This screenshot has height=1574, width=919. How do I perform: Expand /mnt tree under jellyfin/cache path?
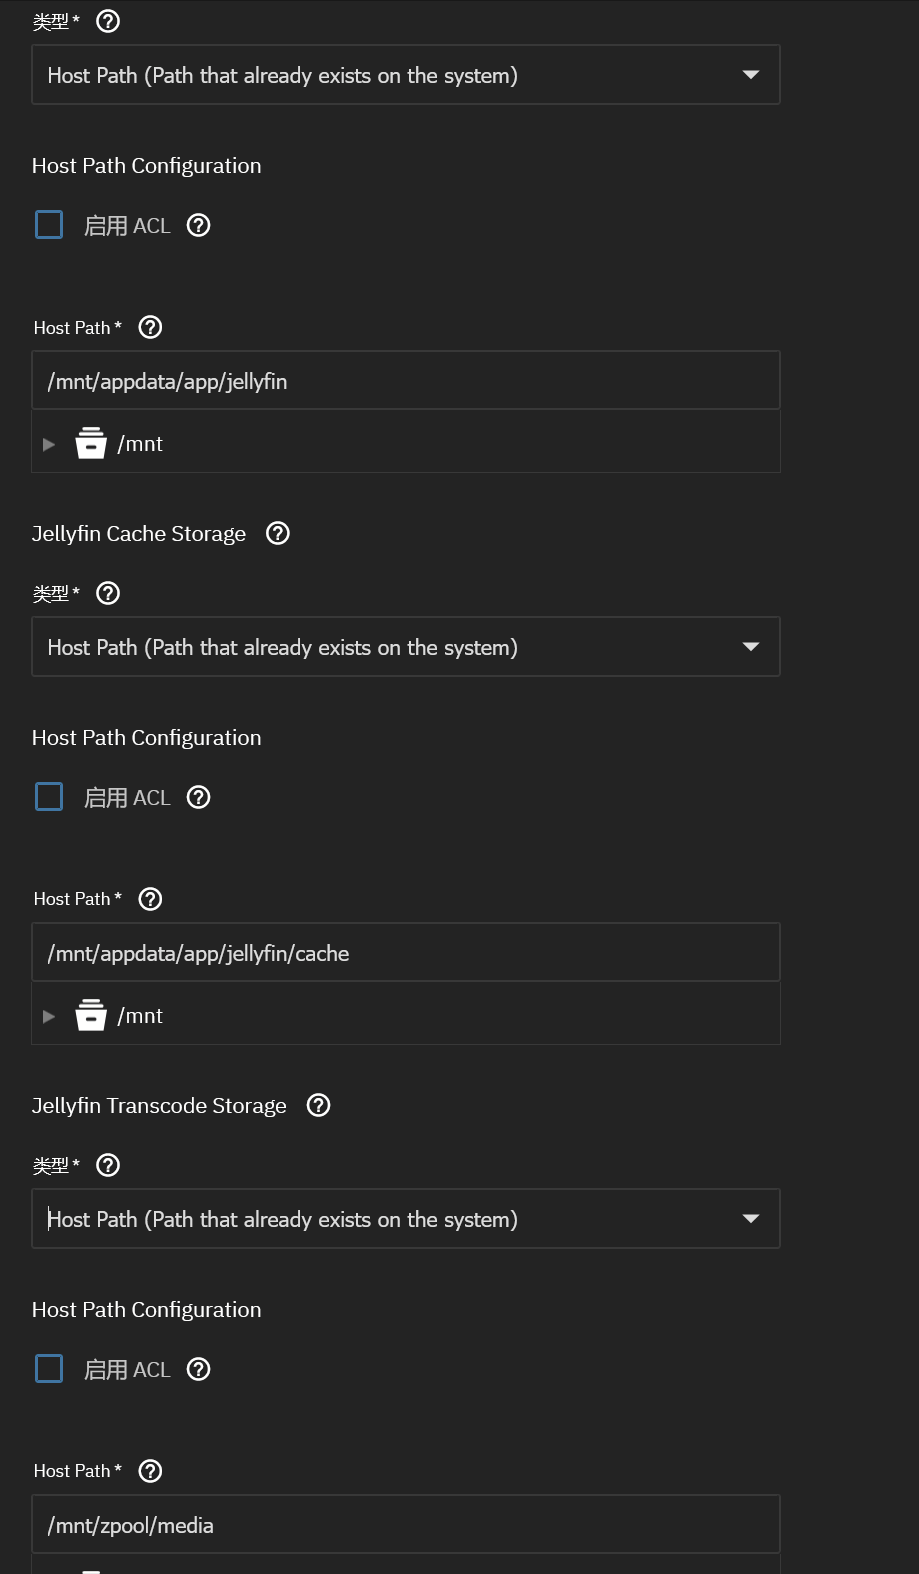[48, 1016]
